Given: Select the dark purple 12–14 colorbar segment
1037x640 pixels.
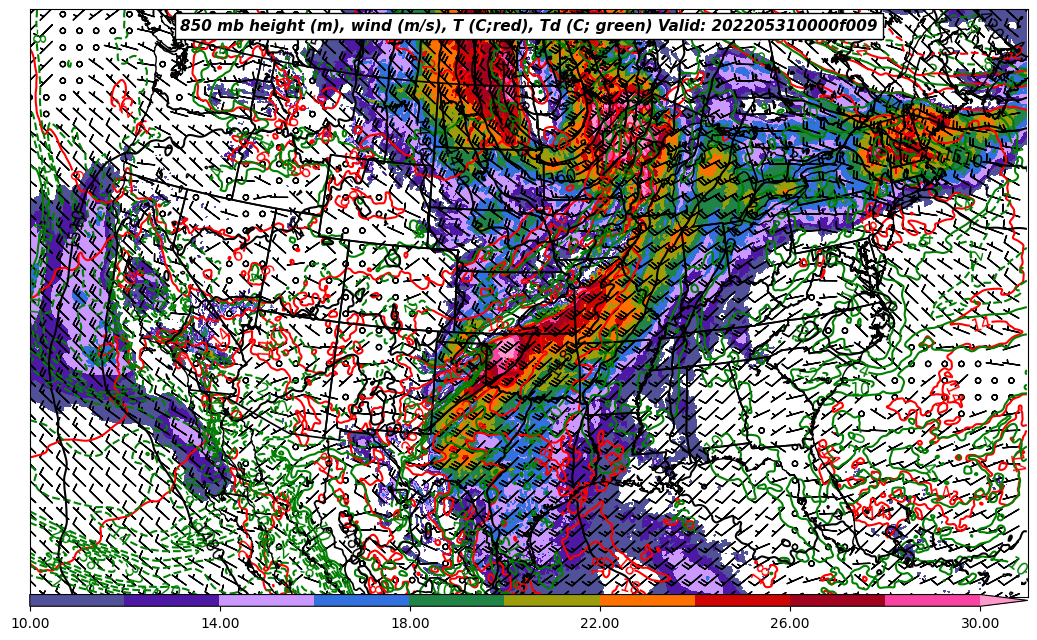Looking at the screenshot, I should (172, 601).
